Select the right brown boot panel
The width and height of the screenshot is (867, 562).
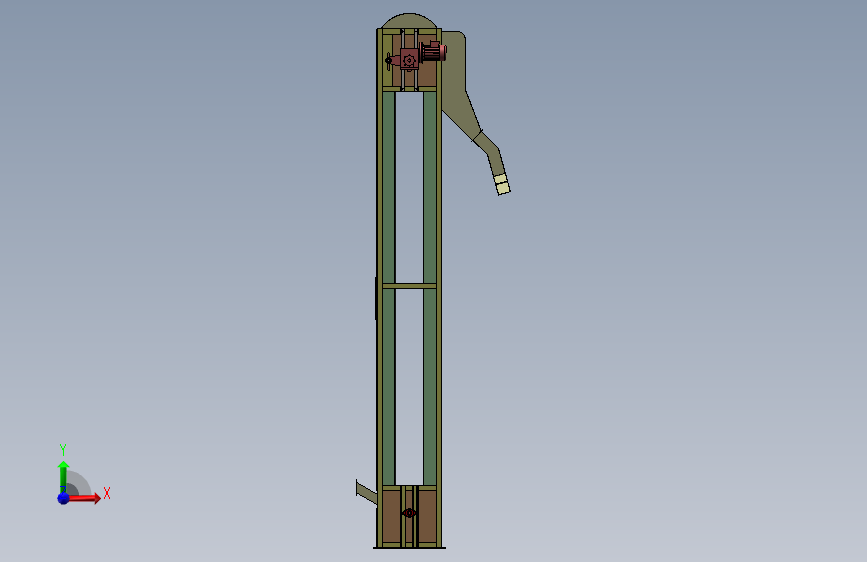coord(427,517)
